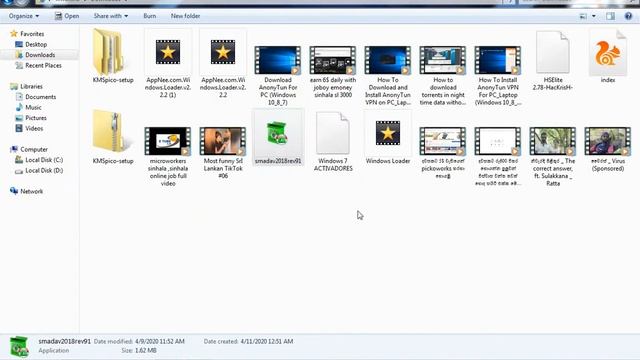Select Favorites in the navigation pane

[27, 34]
